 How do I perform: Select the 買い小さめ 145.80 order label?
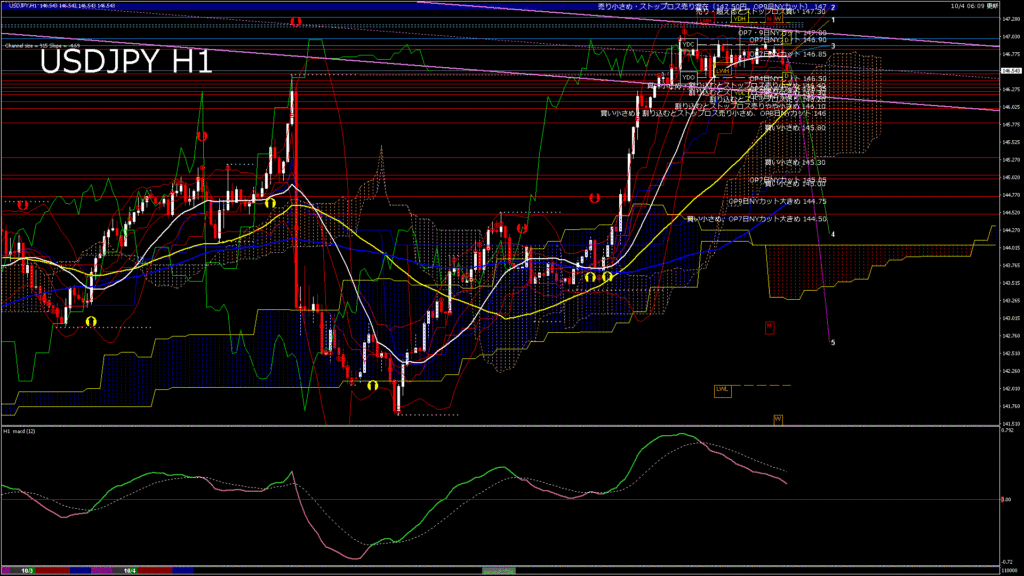pyautogui.click(x=795, y=128)
